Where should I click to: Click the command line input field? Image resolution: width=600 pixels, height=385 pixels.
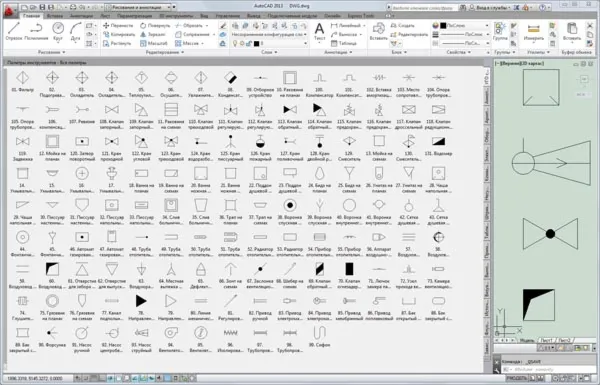[x=547, y=369]
